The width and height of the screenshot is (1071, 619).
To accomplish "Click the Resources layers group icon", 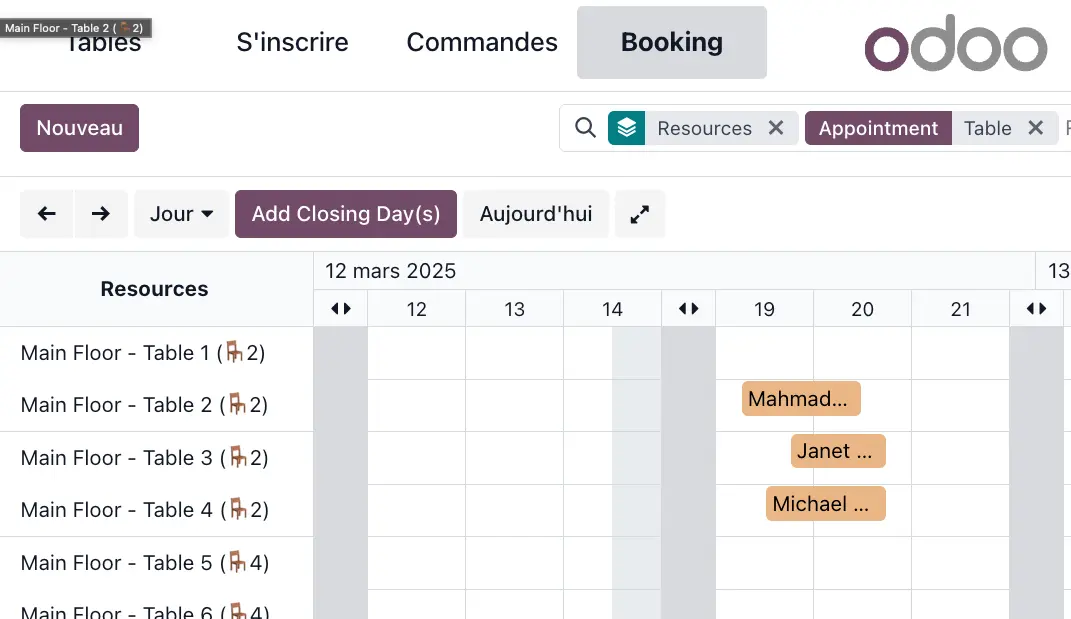I will pyautogui.click(x=627, y=128).
